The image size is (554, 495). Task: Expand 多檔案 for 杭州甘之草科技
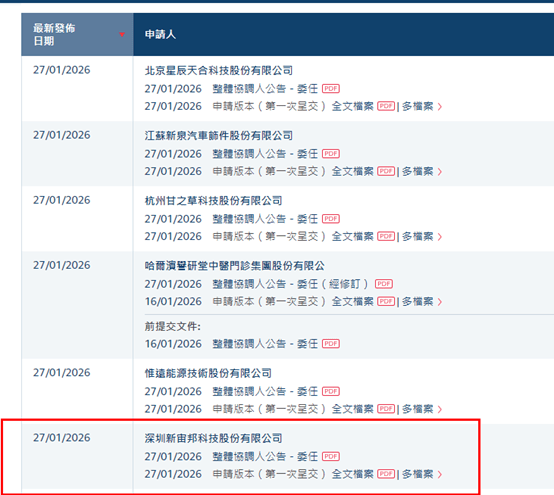[x=422, y=236]
